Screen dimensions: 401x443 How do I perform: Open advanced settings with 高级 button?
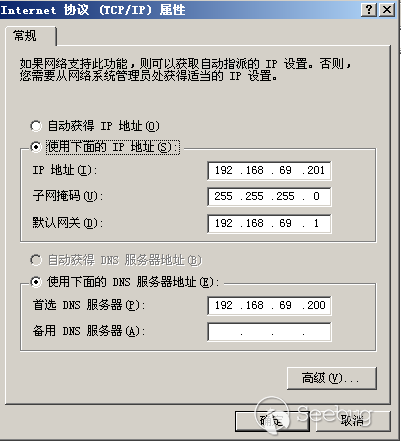[x=332, y=378]
